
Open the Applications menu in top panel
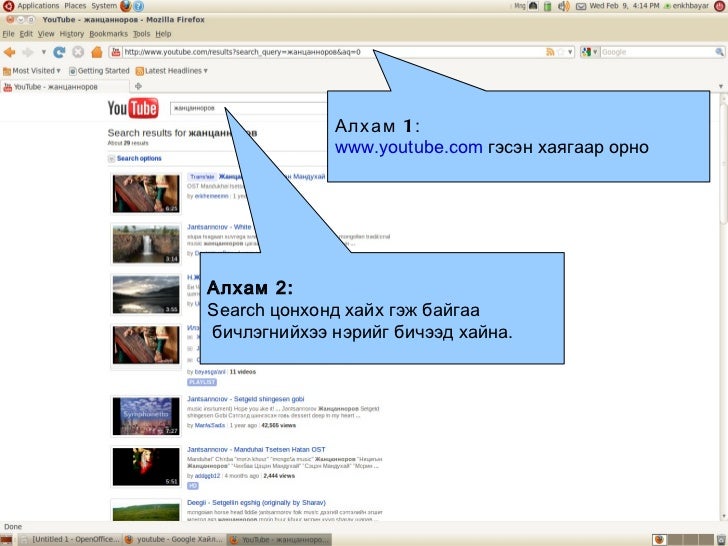pyautogui.click(x=38, y=6)
